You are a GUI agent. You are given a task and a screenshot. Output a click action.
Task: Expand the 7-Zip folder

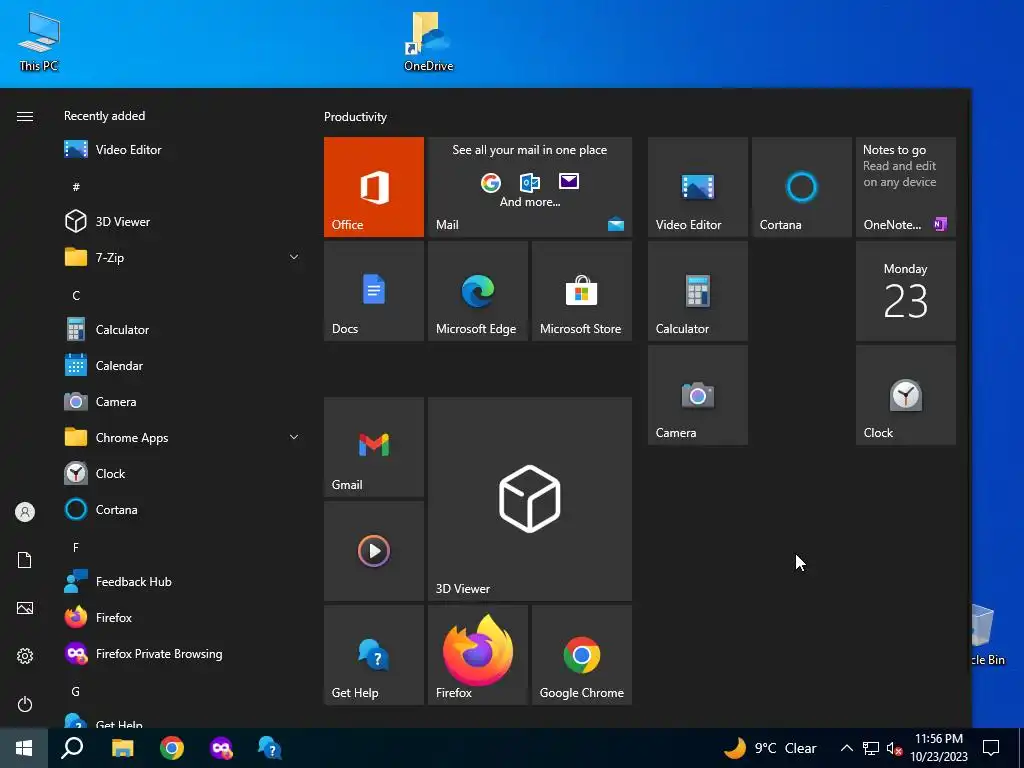[x=182, y=257]
